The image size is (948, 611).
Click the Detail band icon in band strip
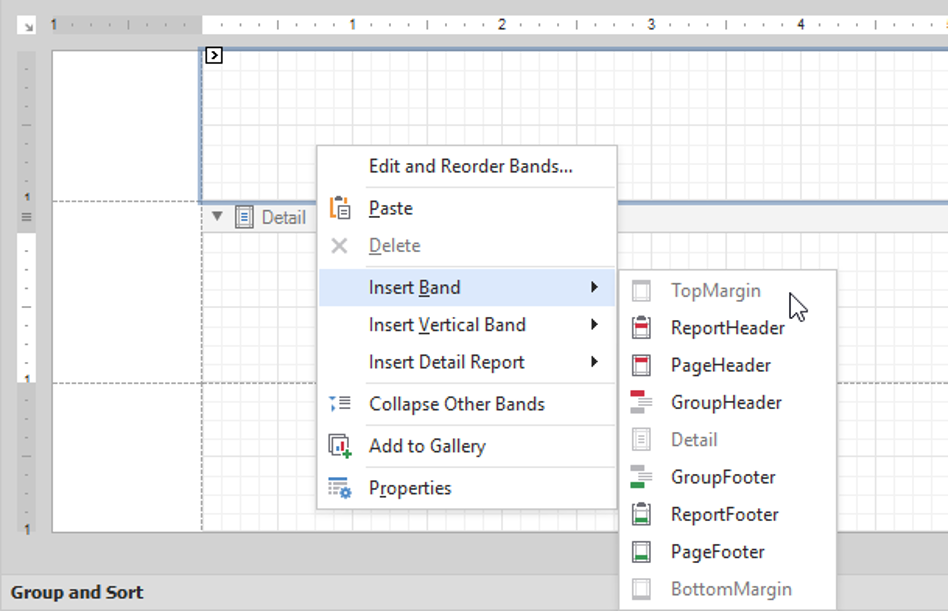[x=243, y=217]
